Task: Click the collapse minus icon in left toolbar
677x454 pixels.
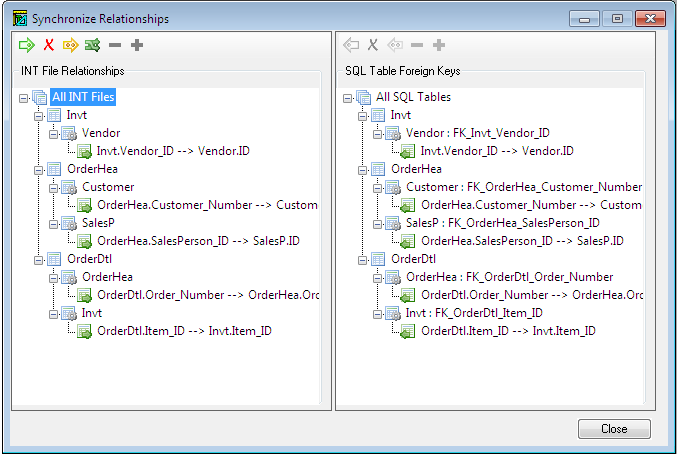Action: [115, 45]
